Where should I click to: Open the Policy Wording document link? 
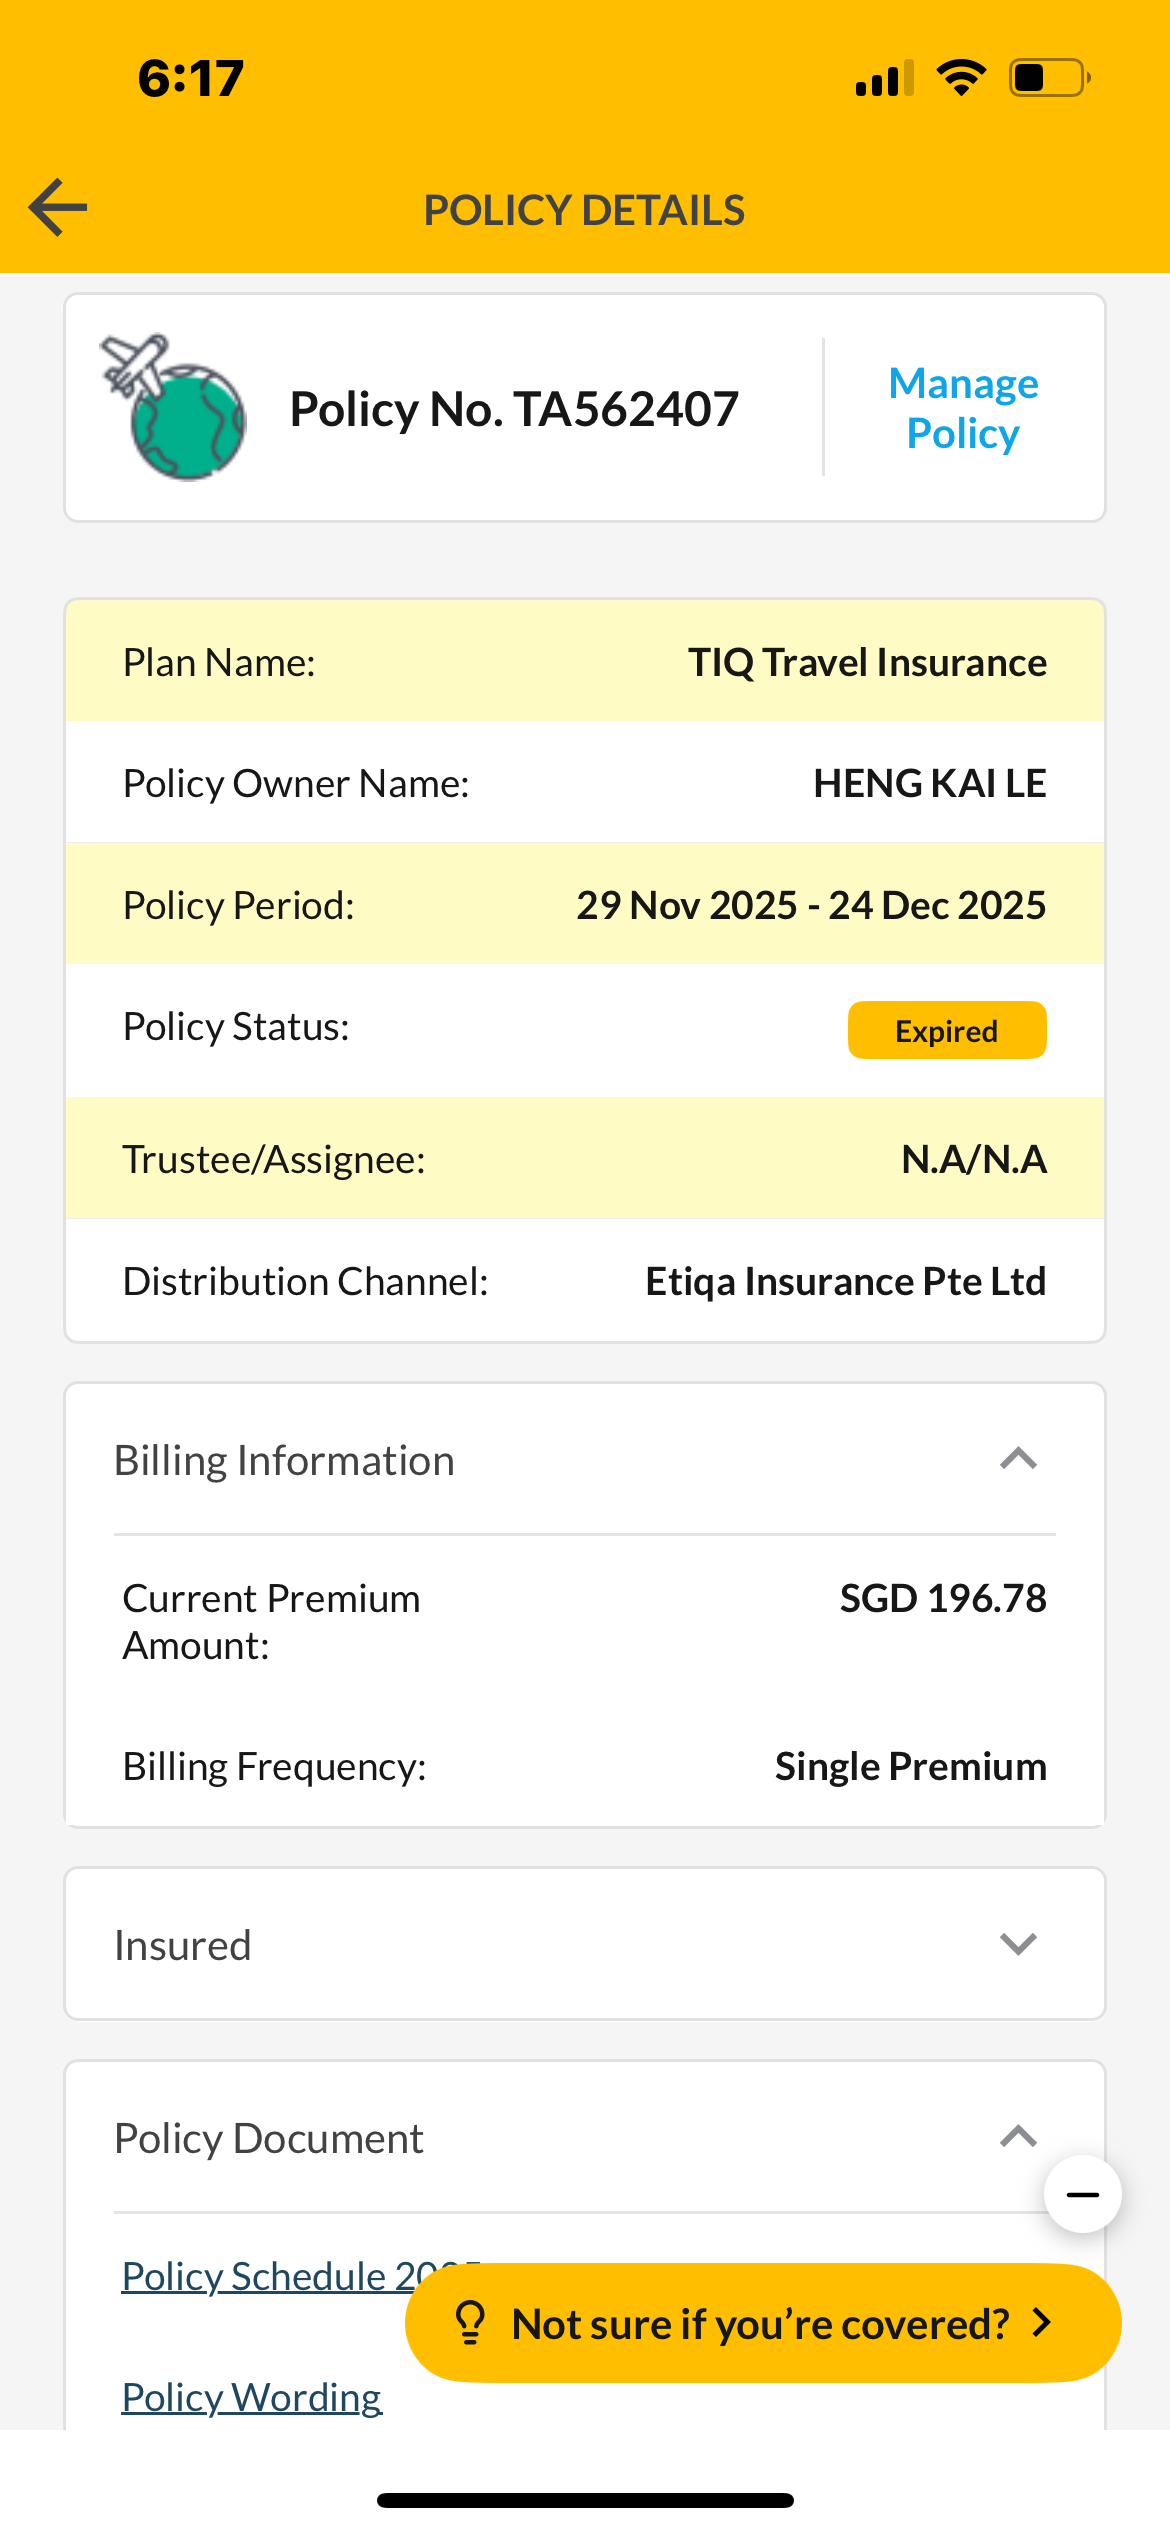pyautogui.click(x=252, y=2397)
